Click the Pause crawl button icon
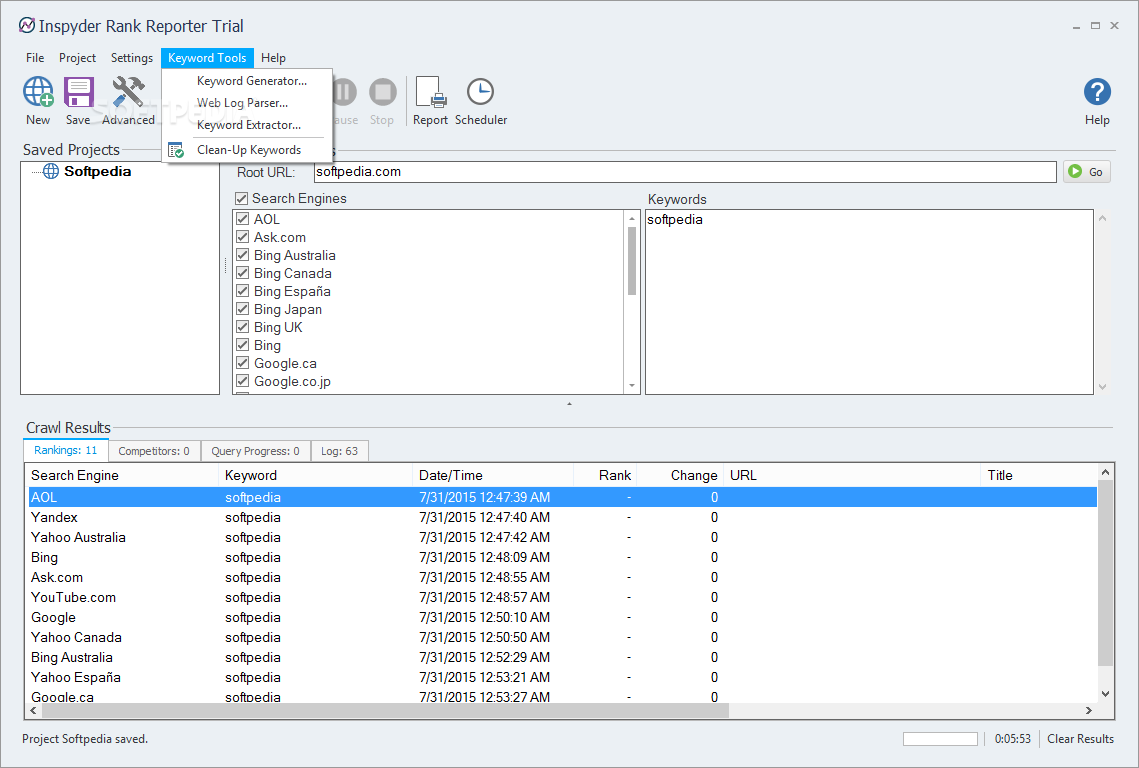The height and width of the screenshot is (768, 1139). [344, 92]
